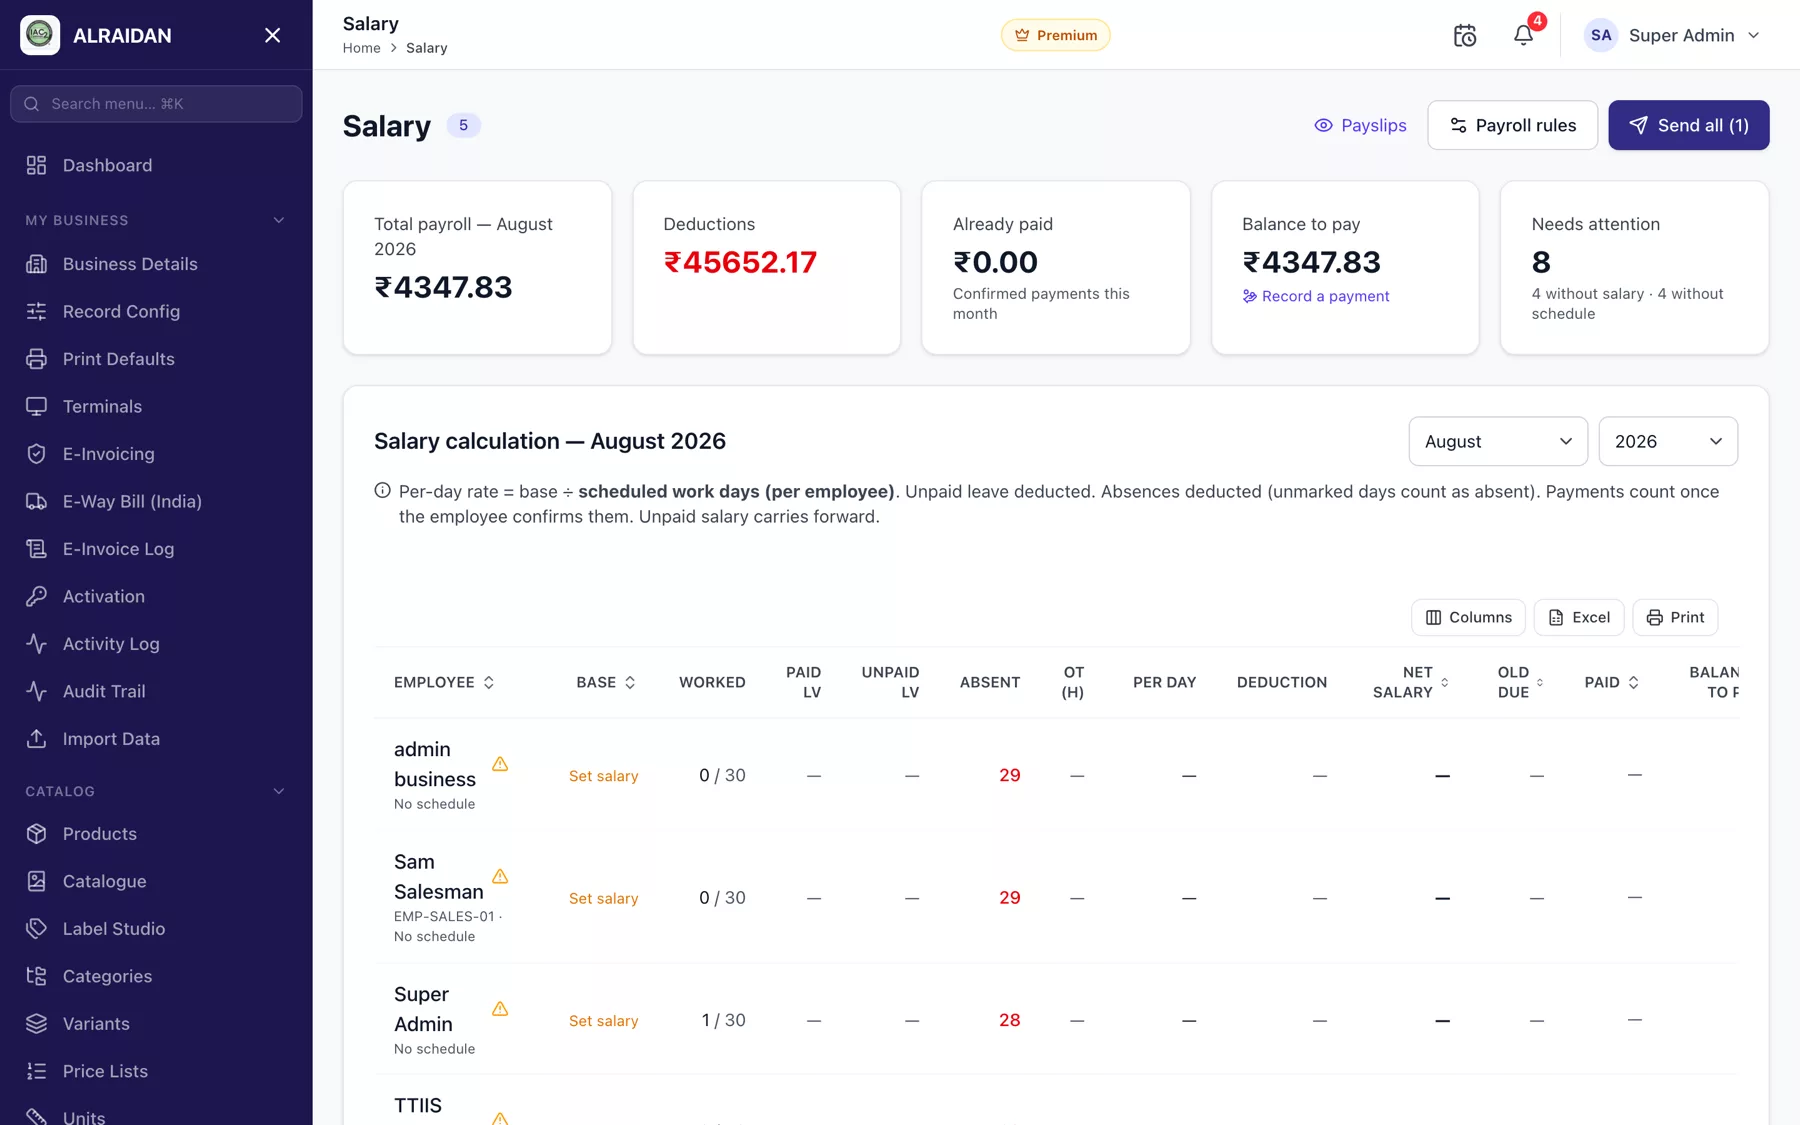
Task: Click Send all (1) button
Action: pyautogui.click(x=1688, y=125)
